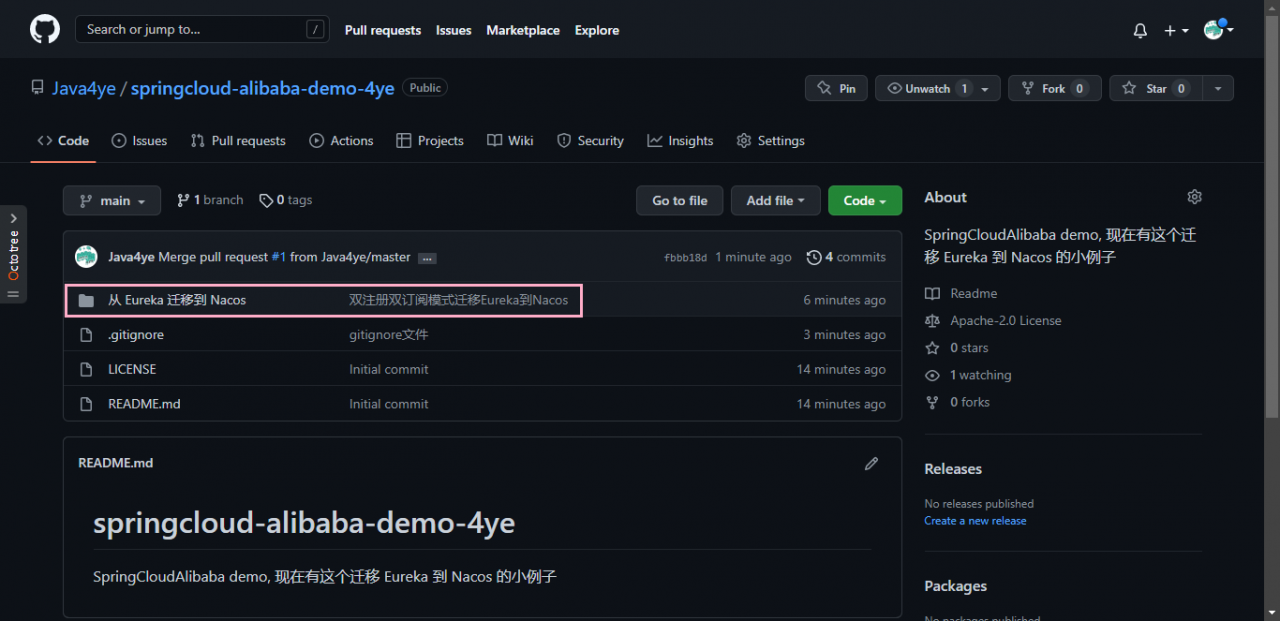View the 0 tags link
The height and width of the screenshot is (621, 1280).
tap(286, 200)
